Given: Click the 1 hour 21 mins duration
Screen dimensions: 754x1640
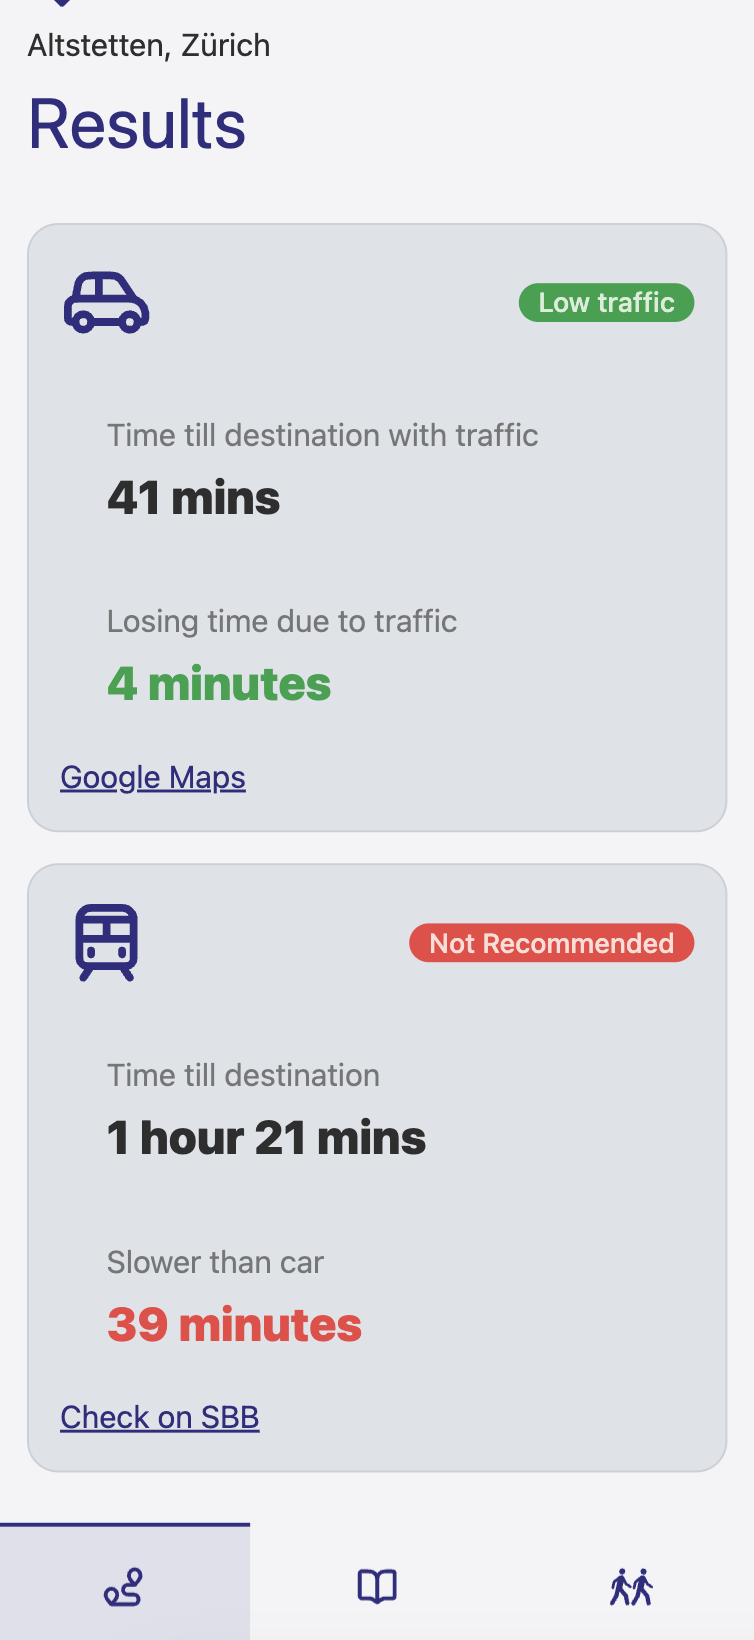Looking at the screenshot, I should pos(266,1137).
